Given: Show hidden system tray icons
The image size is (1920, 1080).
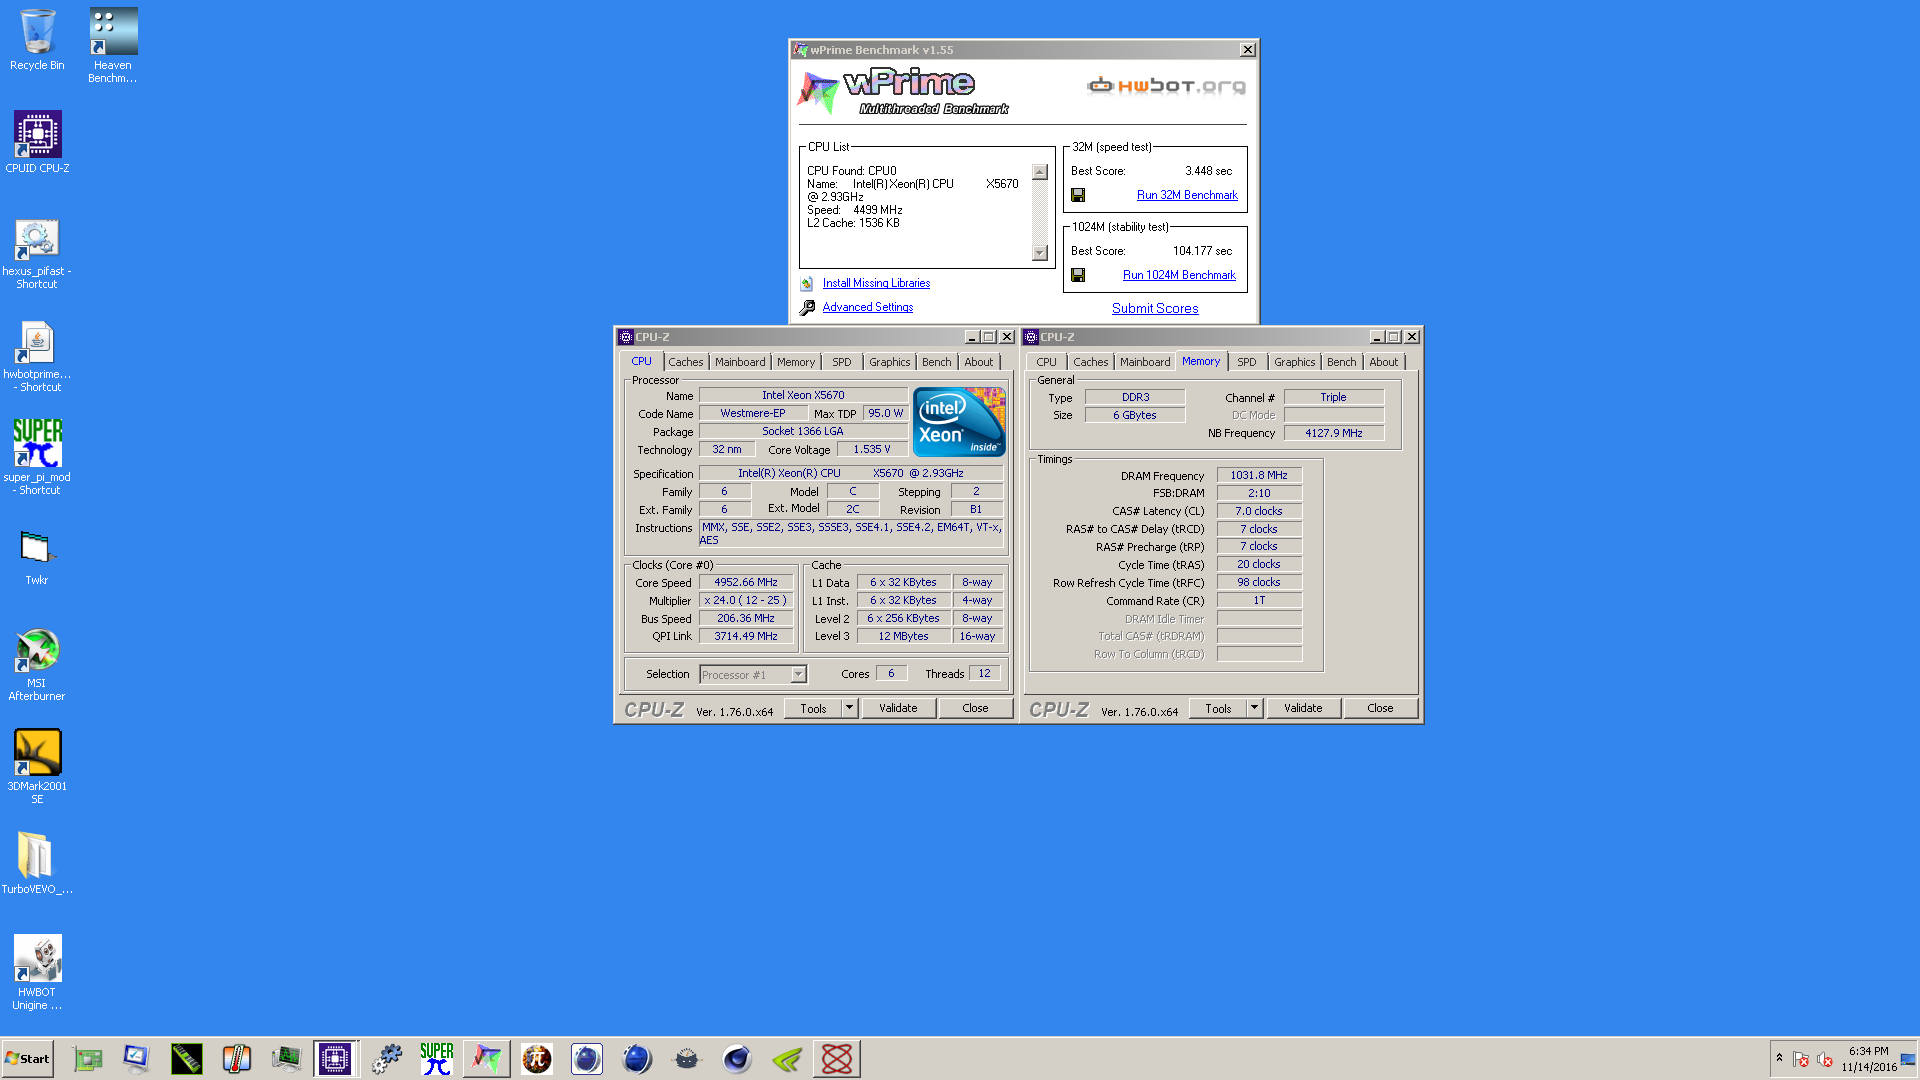Looking at the screenshot, I should click(1779, 1058).
